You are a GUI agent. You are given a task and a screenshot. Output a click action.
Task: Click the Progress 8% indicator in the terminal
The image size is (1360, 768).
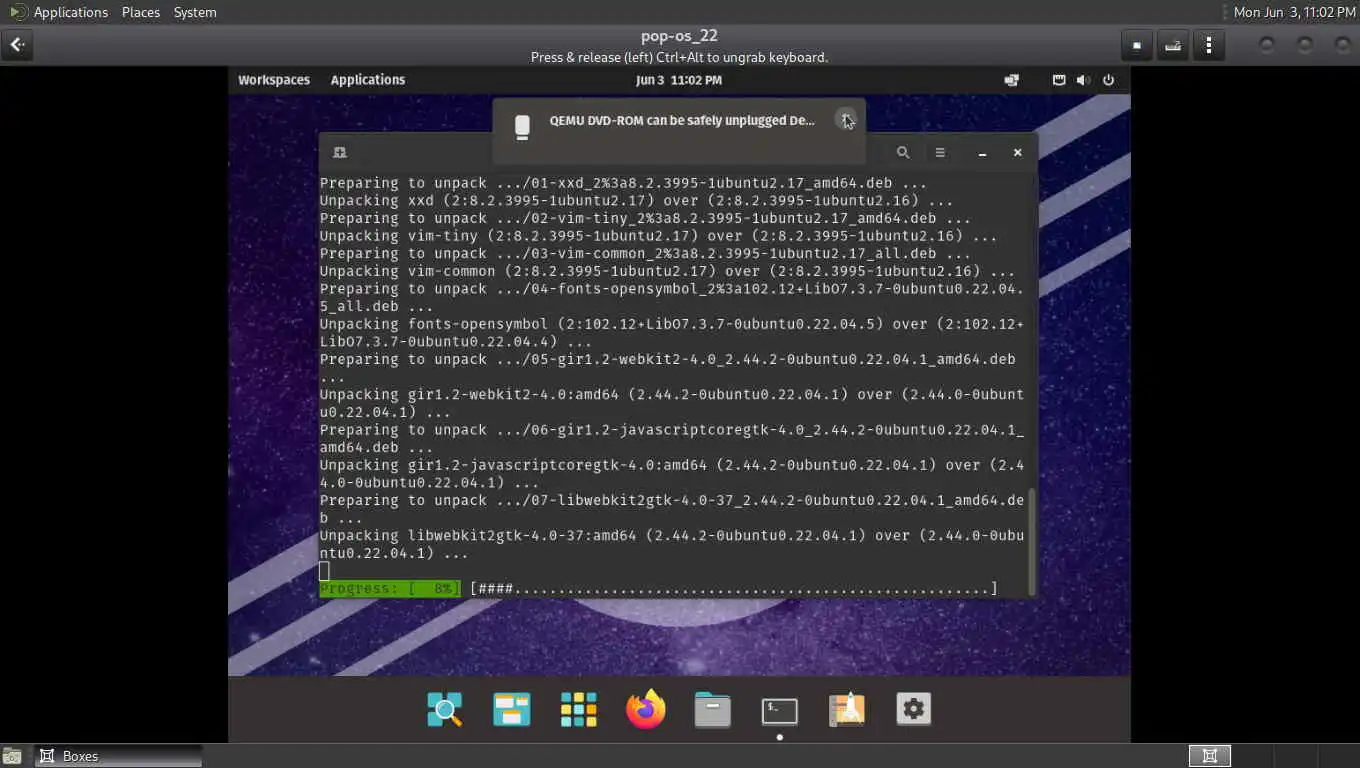tap(389, 588)
